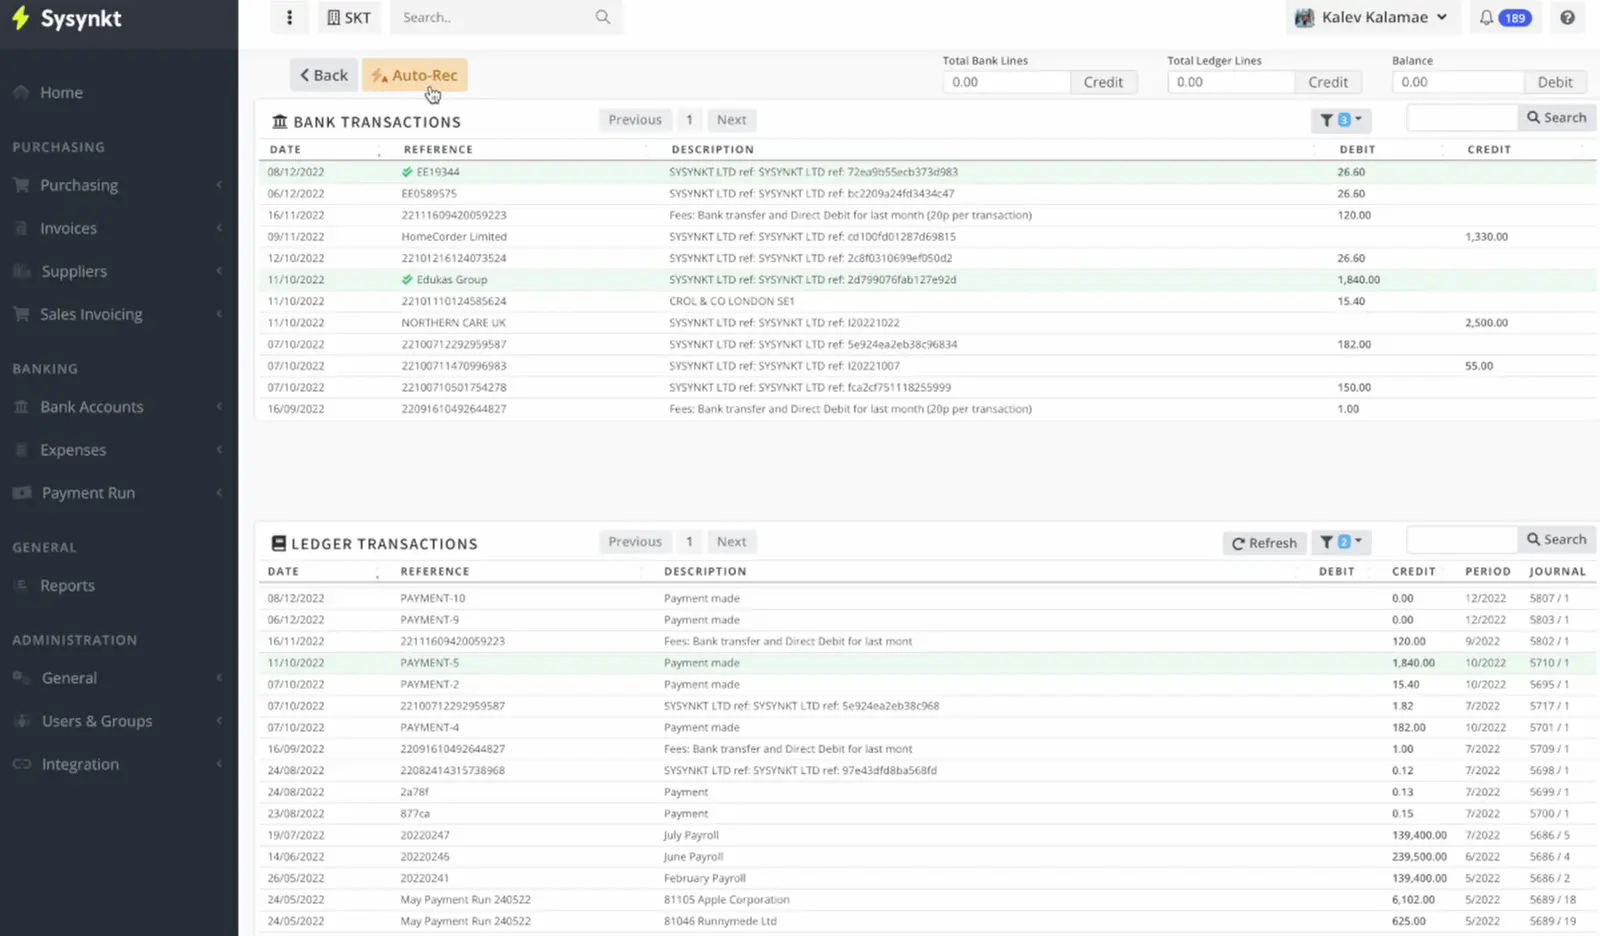Image resolution: width=1600 pixels, height=936 pixels.
Task: Click the Bank Accounts building icon
Action: (21, 407)
